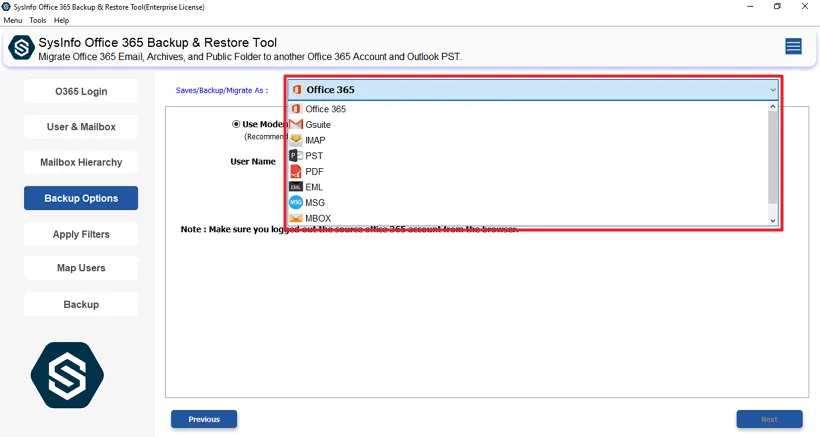Choose the IMAP envelope icon
Screen dimensions: 820x437
click(296, 140)
